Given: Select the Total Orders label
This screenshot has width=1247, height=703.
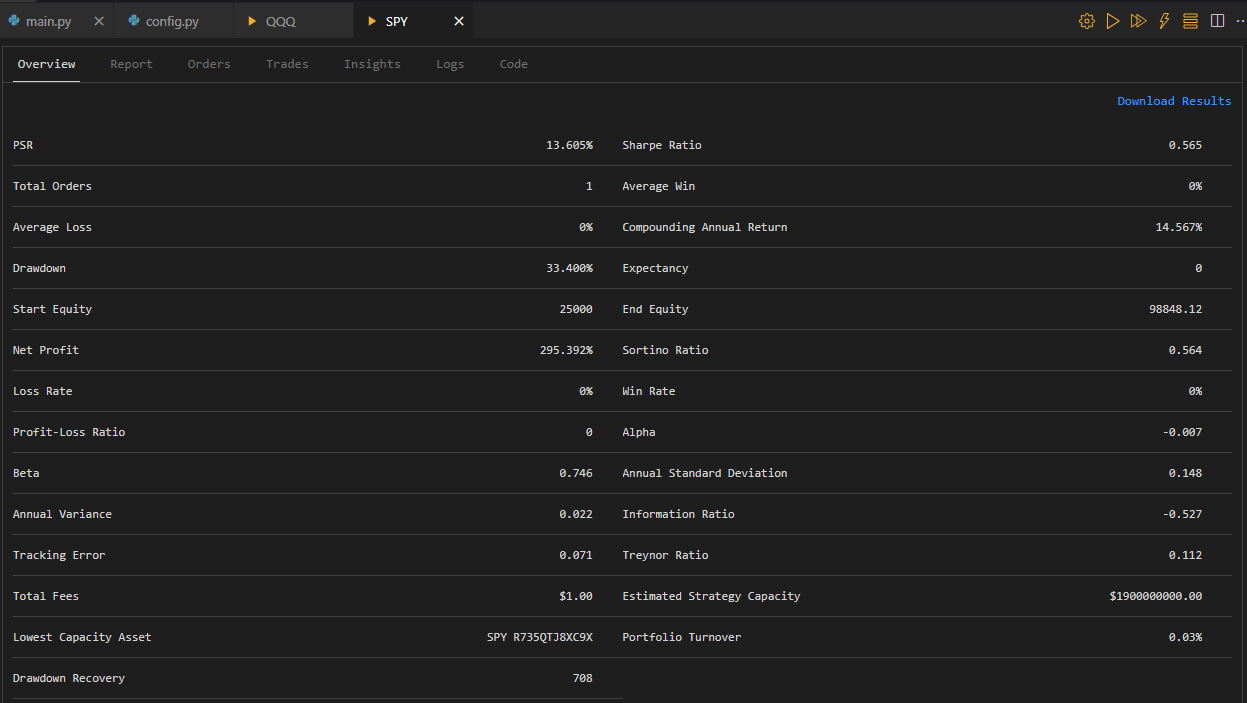Looking at the screenshot, I should [52, 186].
